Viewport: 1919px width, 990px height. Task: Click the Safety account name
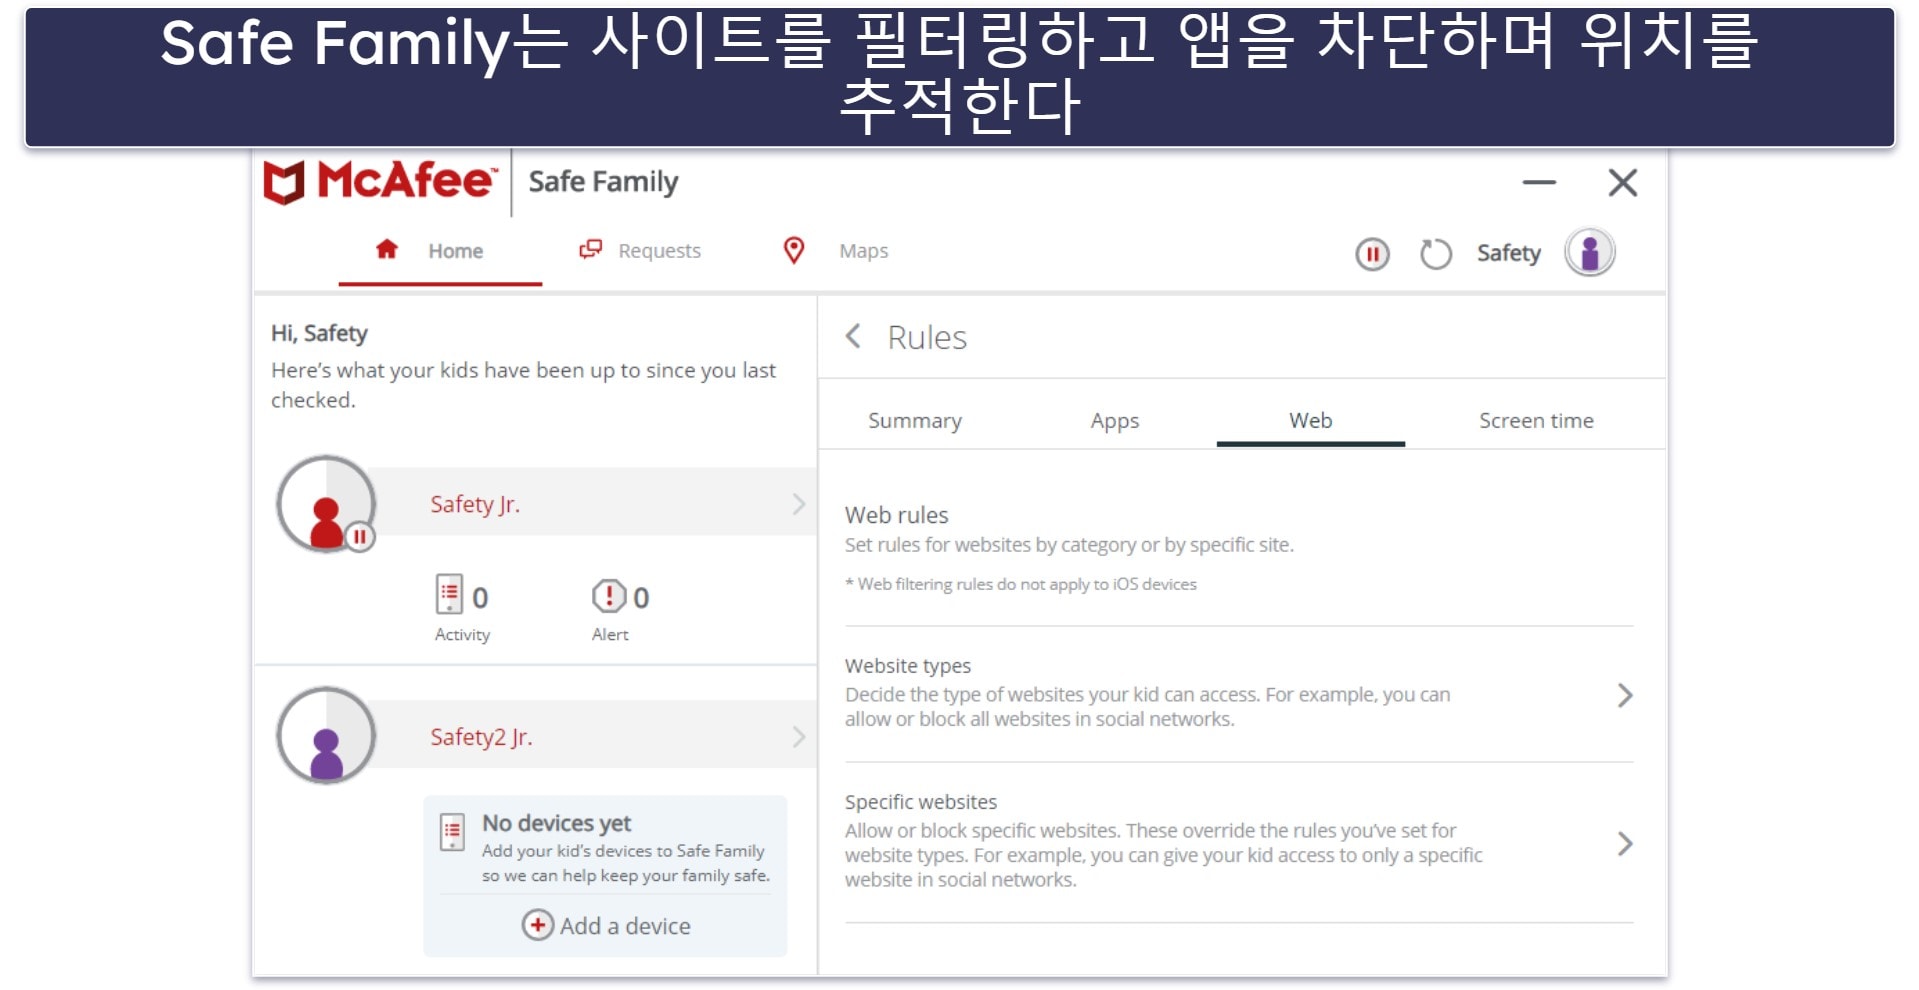coord(1508,253)
